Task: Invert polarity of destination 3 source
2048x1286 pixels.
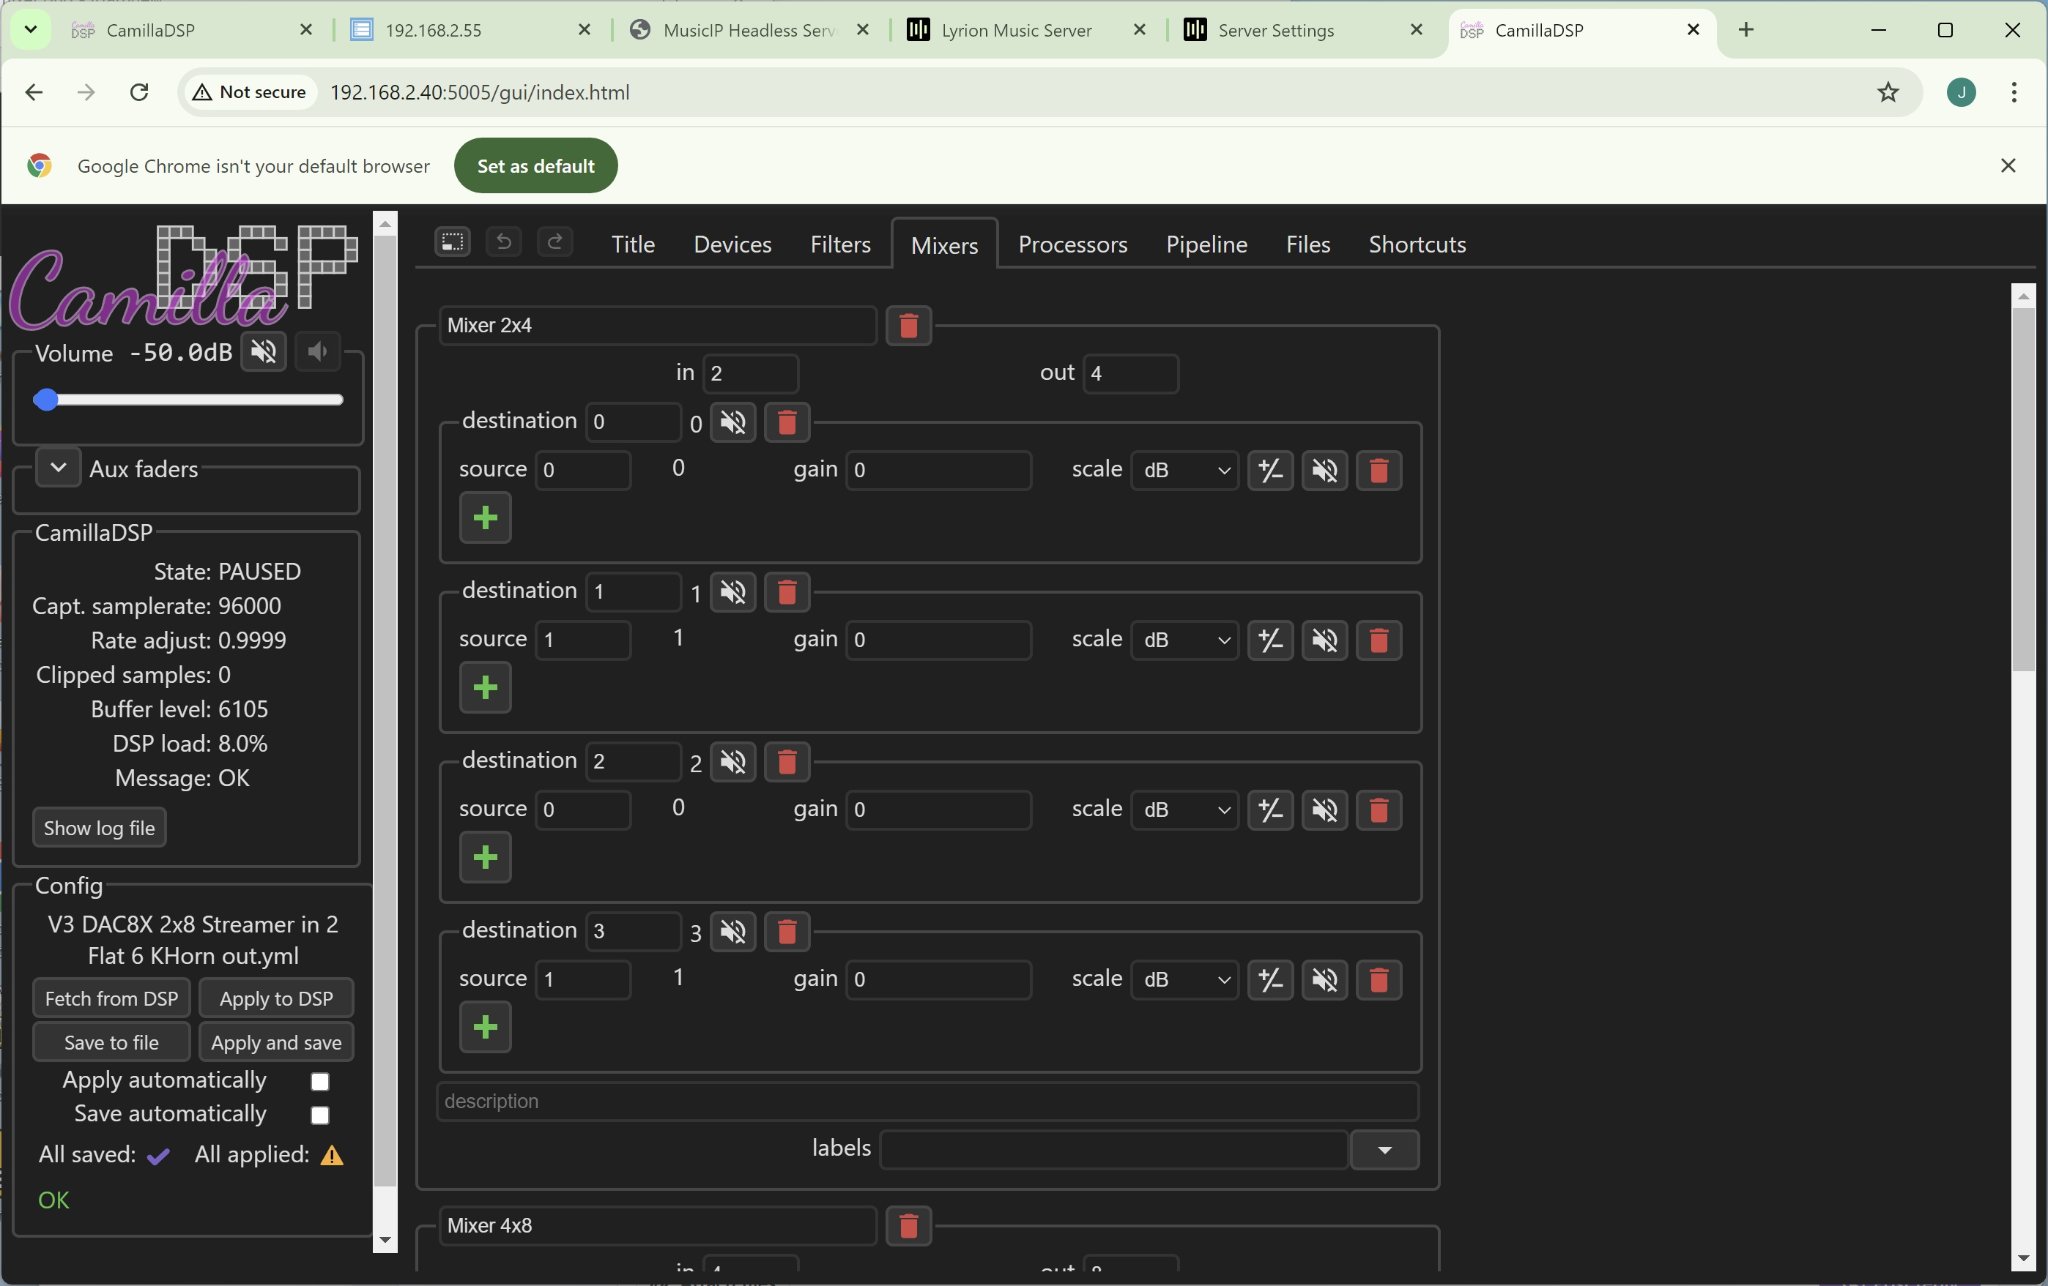Action: (1270, 980)
